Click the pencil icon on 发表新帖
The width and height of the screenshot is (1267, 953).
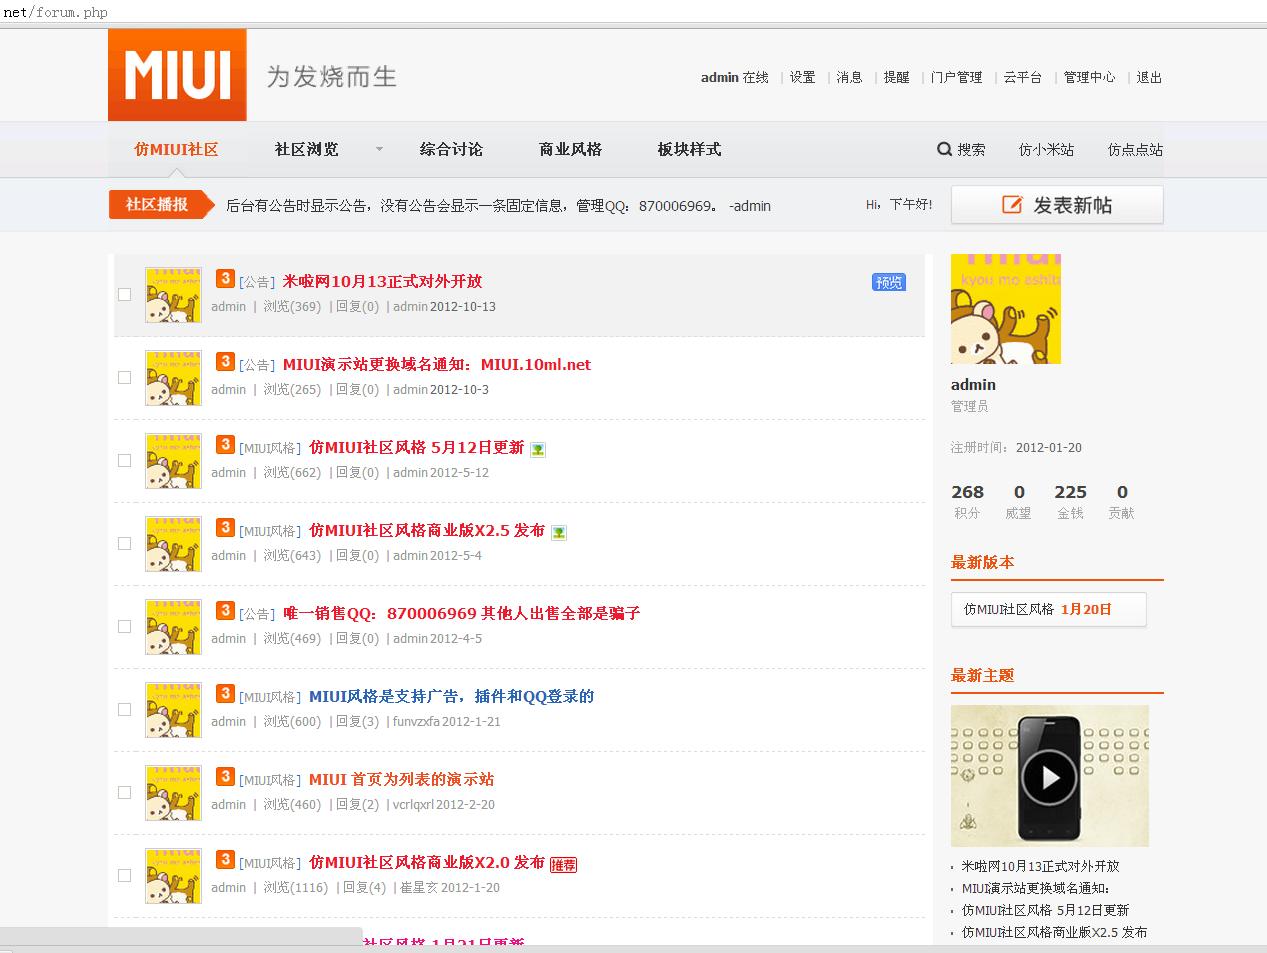(1012, 204)
